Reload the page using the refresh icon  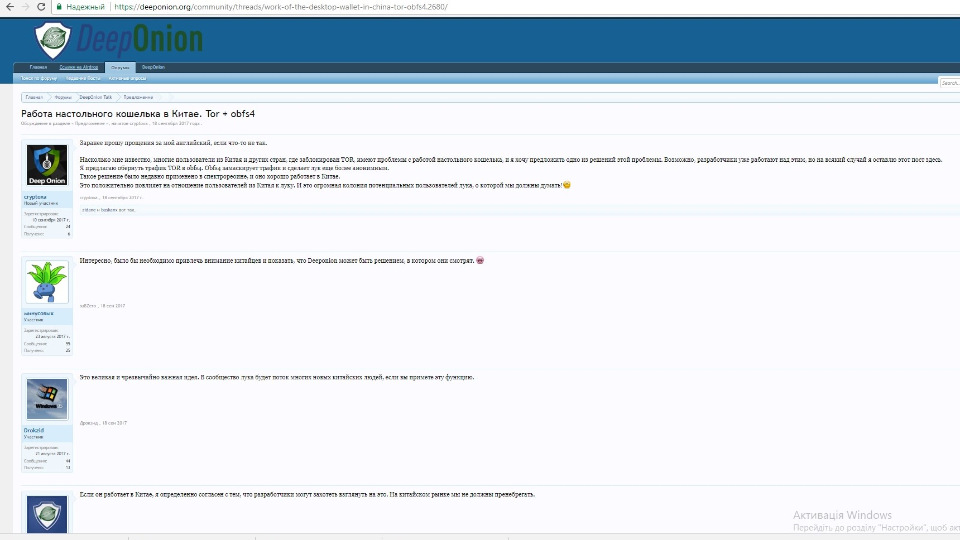[41, 6]
